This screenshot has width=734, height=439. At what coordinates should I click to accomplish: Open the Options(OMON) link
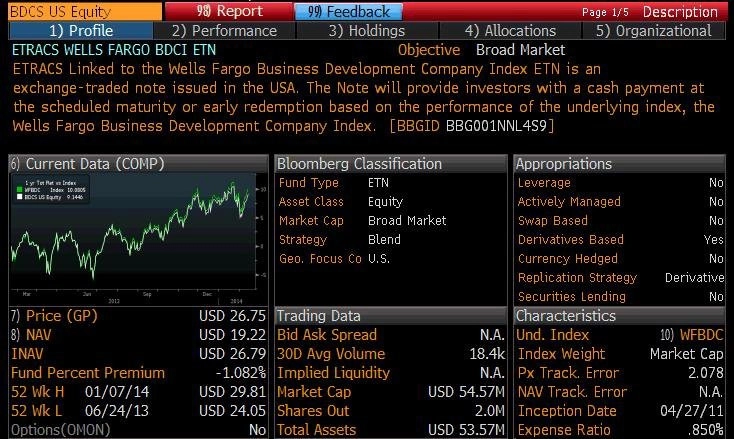point(60,430)
